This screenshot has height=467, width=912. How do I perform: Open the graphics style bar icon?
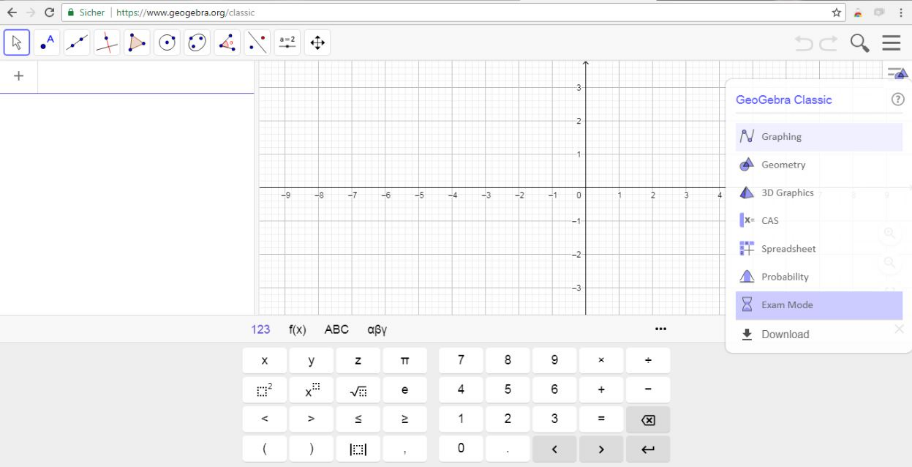(x=897, y=73)
